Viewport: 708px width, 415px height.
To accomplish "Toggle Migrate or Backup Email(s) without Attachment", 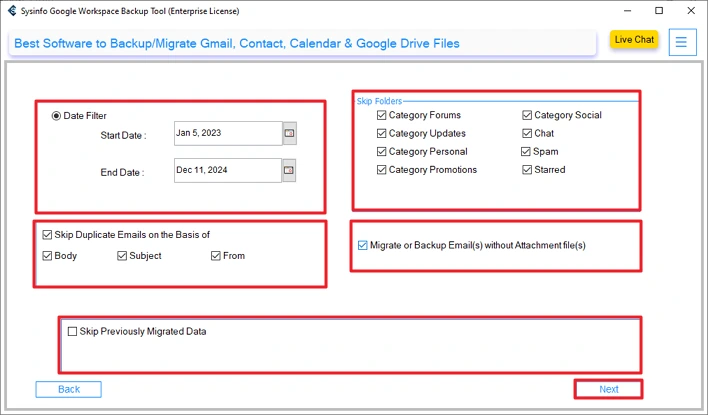I will (x=363, y=245).
